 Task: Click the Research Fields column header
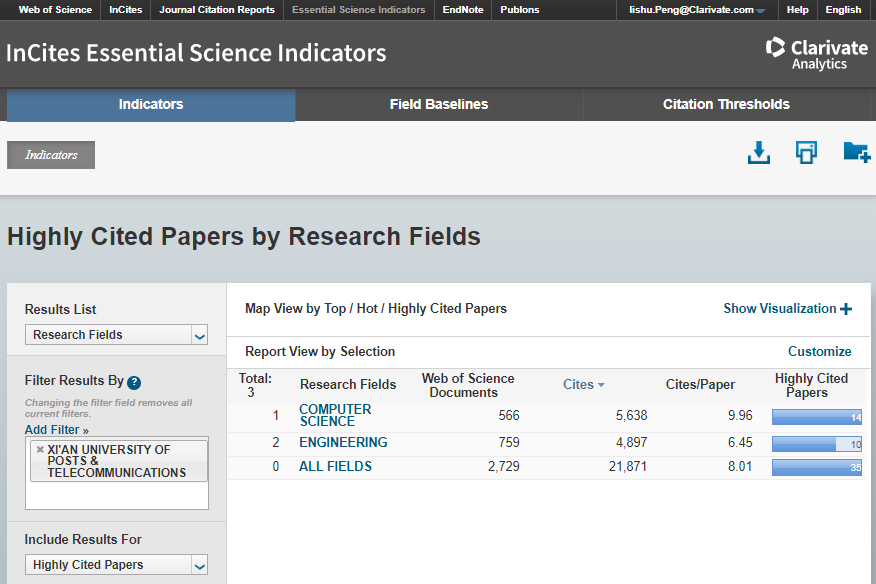coord(347,384)
